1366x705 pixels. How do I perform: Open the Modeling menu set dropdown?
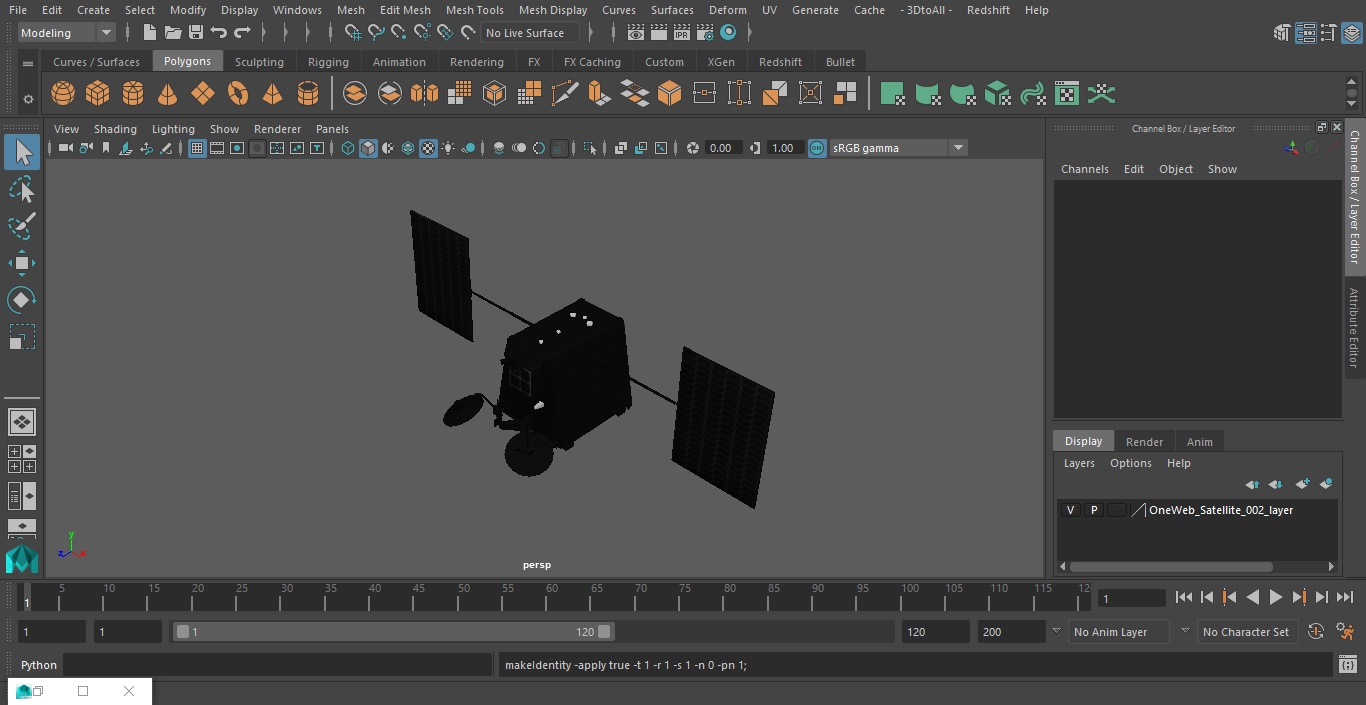67,33
